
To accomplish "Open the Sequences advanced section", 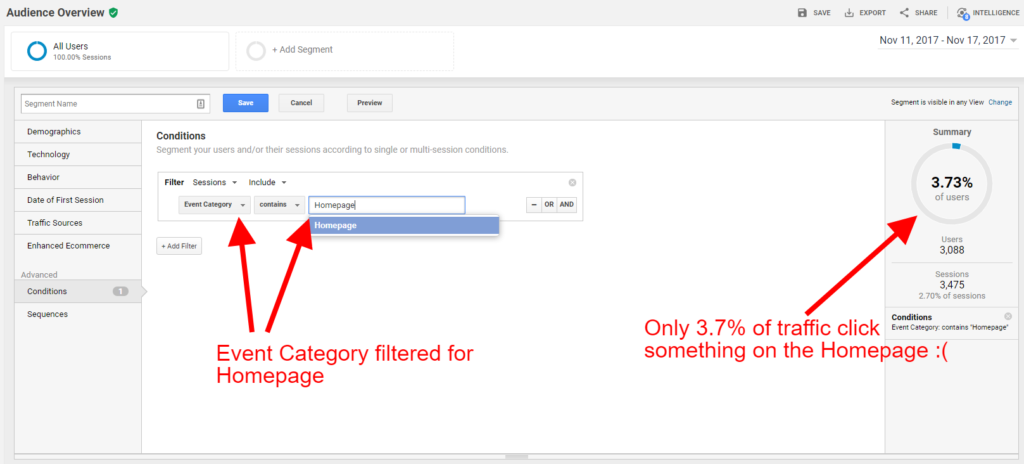I will 78,314.
